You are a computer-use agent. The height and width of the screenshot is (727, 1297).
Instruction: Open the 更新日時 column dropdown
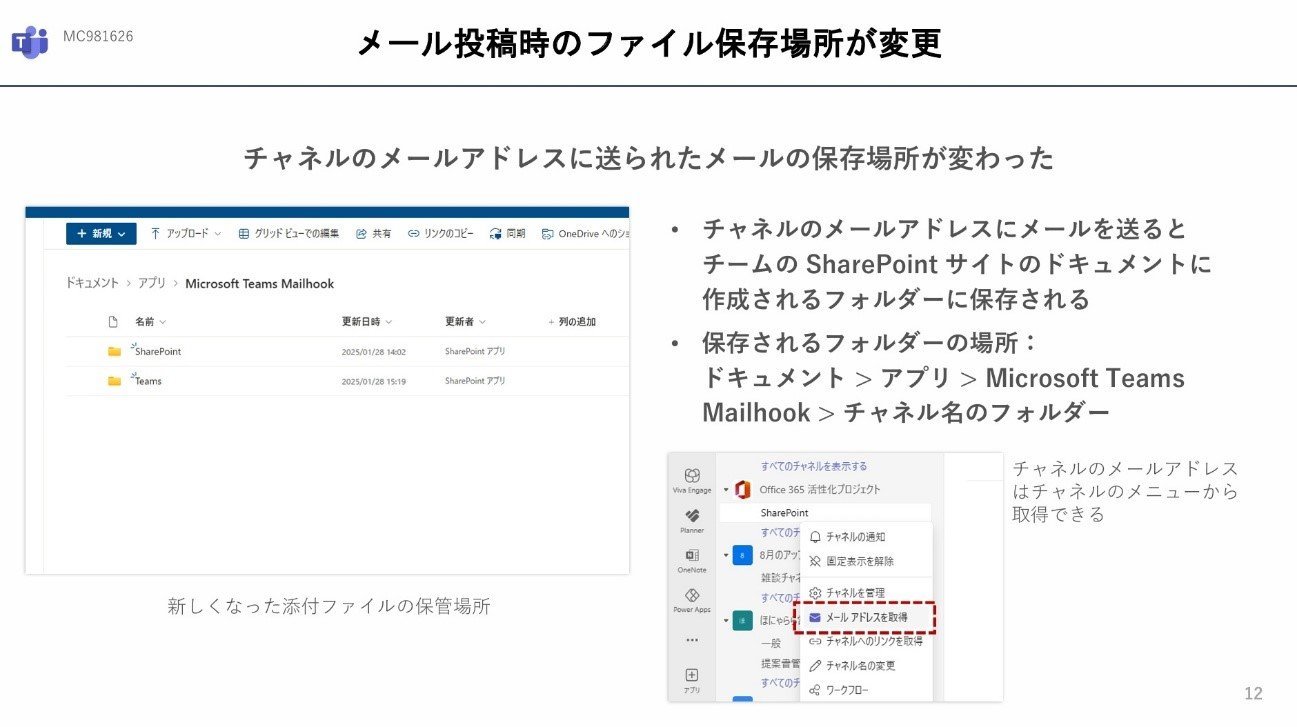point(367,322)
